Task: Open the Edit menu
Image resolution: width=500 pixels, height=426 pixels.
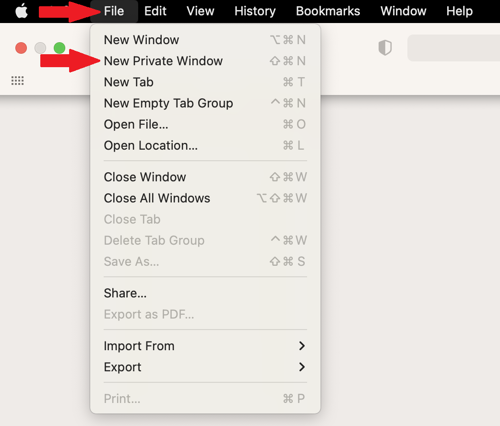Action: (x=155, y=11)
